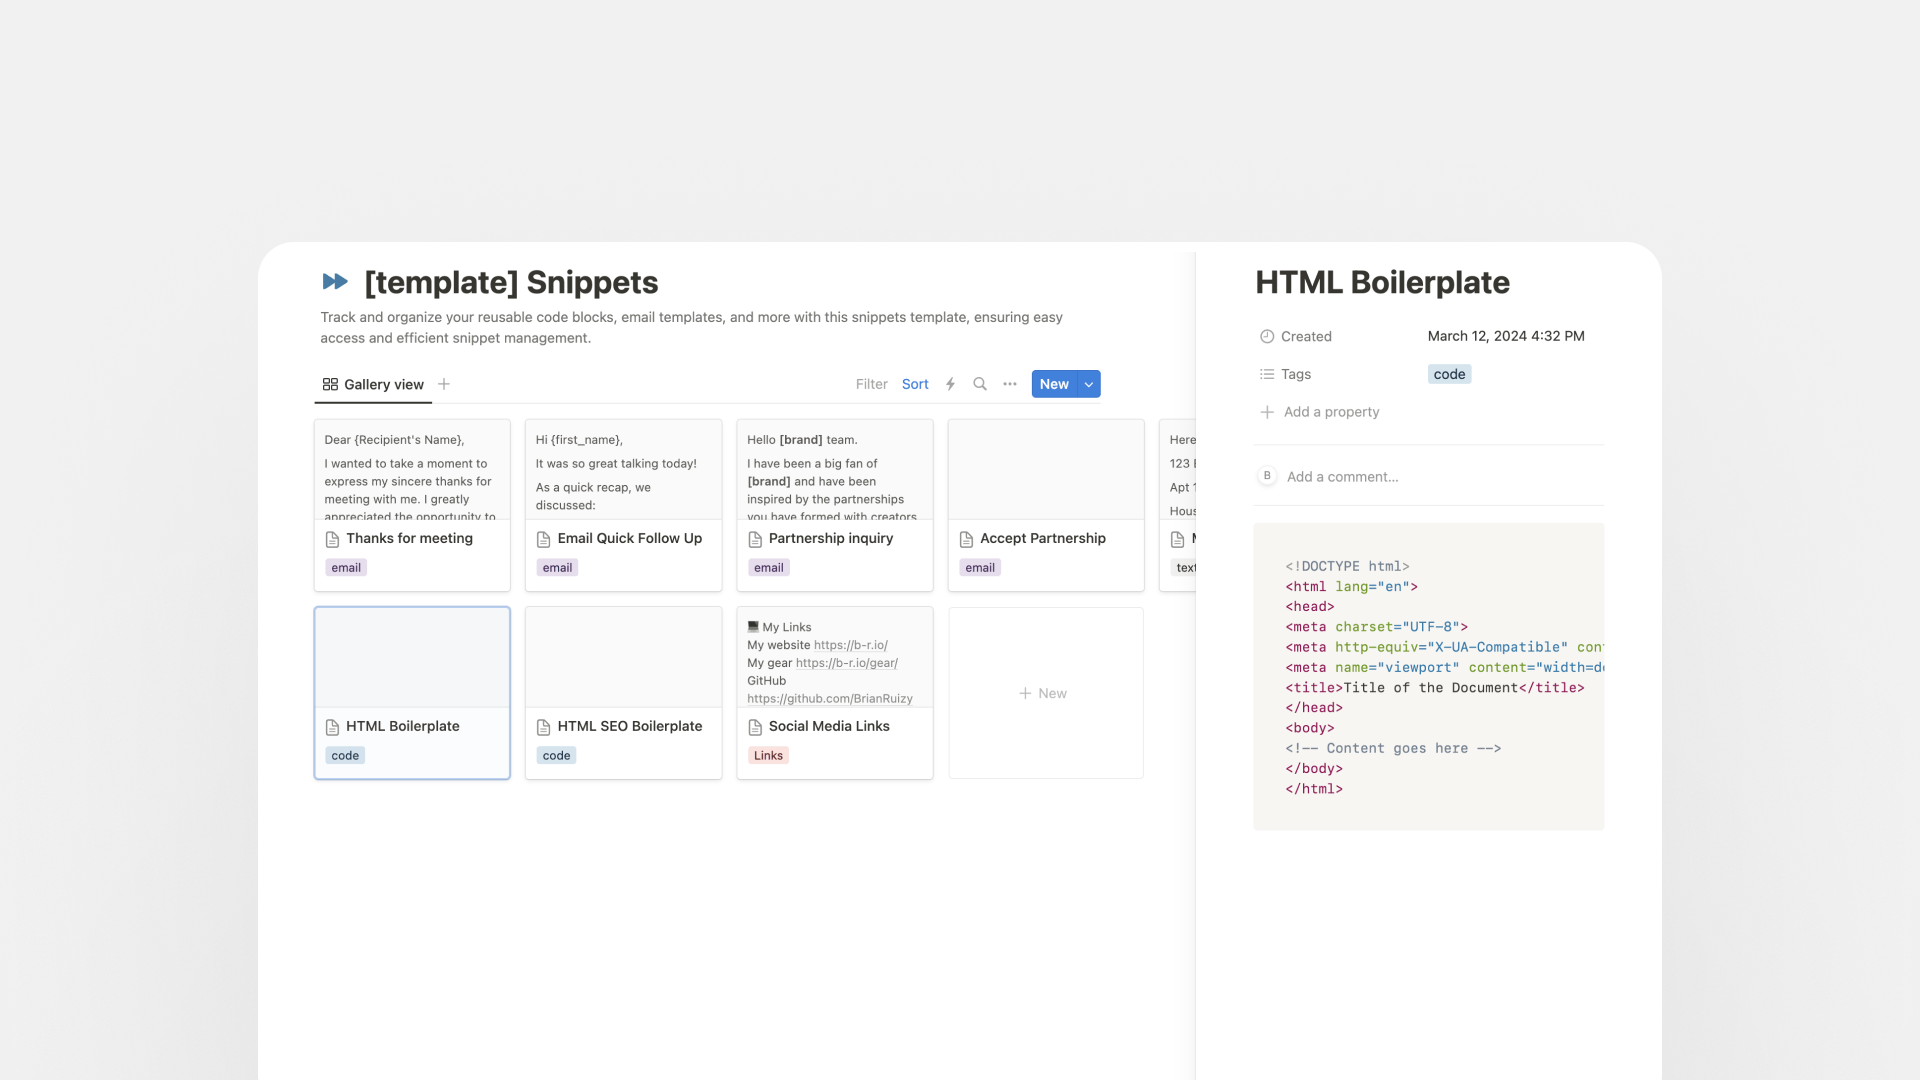Open the Filter option

click(871, 384)
